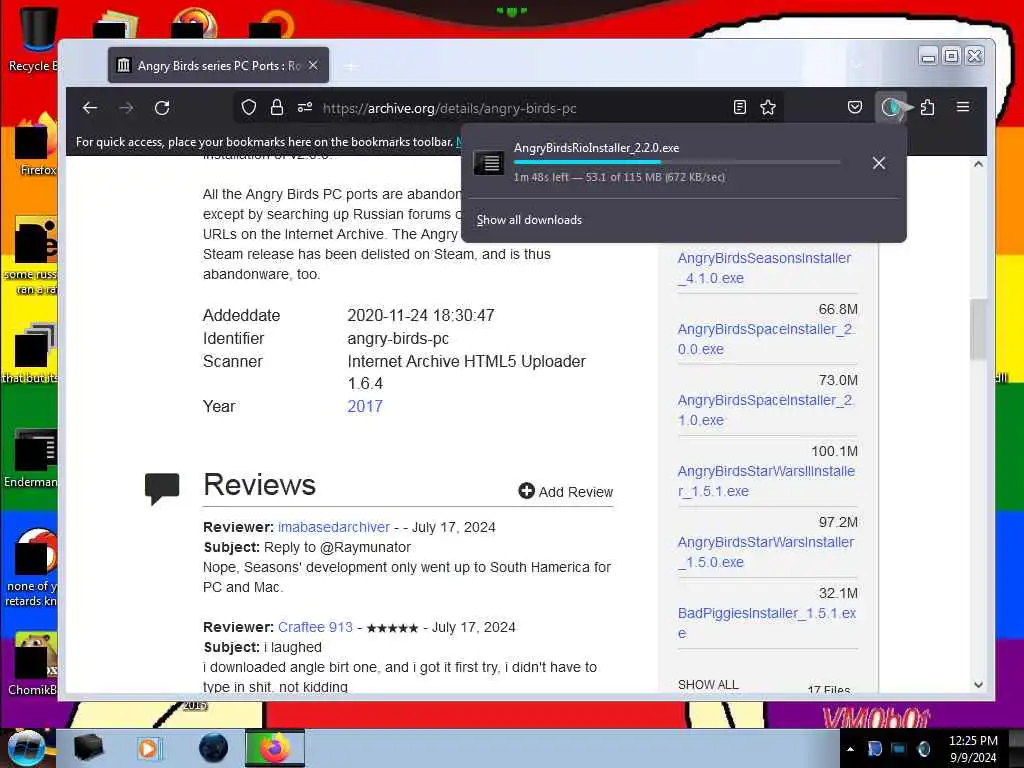
Task: Reload the current page
Action: pyautogui.click(x=162, y=108)
